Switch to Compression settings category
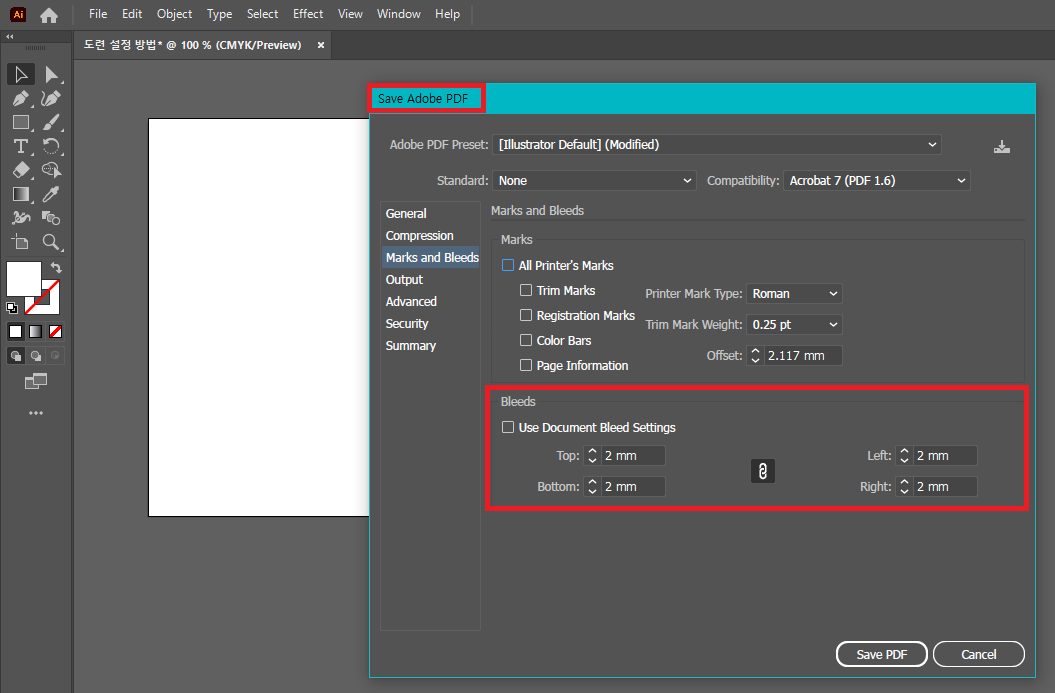 tap(430, 235)
